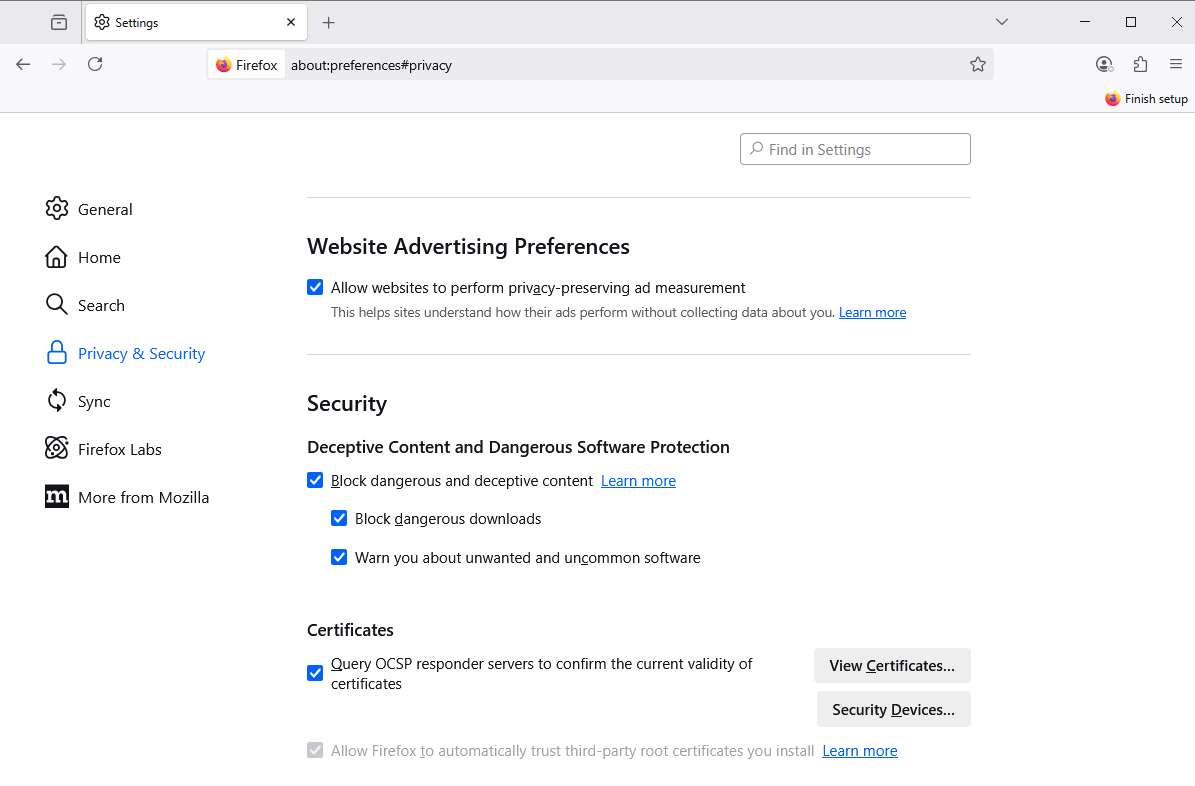Viewport: 1195px width, 786px height.
Task: Select the Home sidebar icon
Action: pos(57,256)
